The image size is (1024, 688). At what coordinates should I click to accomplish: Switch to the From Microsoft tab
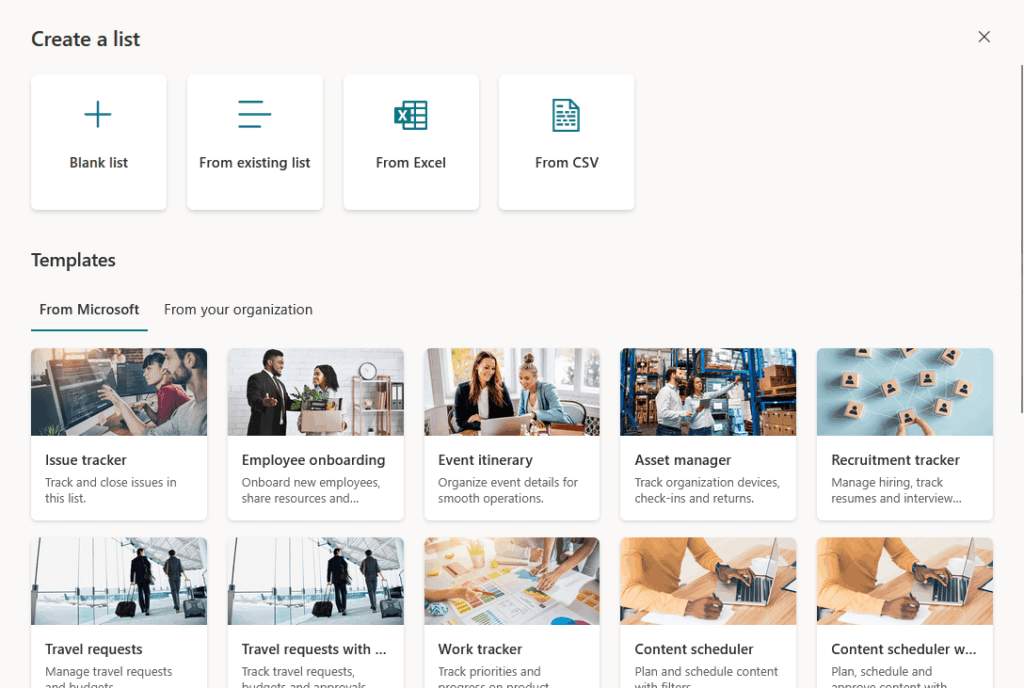click(89, 309)
